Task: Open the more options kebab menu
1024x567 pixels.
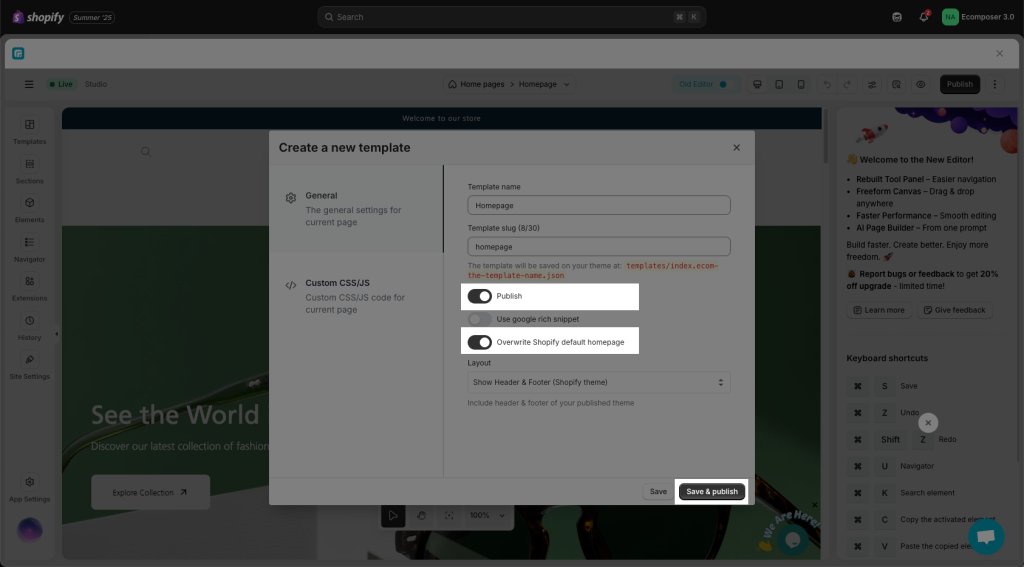Action: (x=995, y=84)
